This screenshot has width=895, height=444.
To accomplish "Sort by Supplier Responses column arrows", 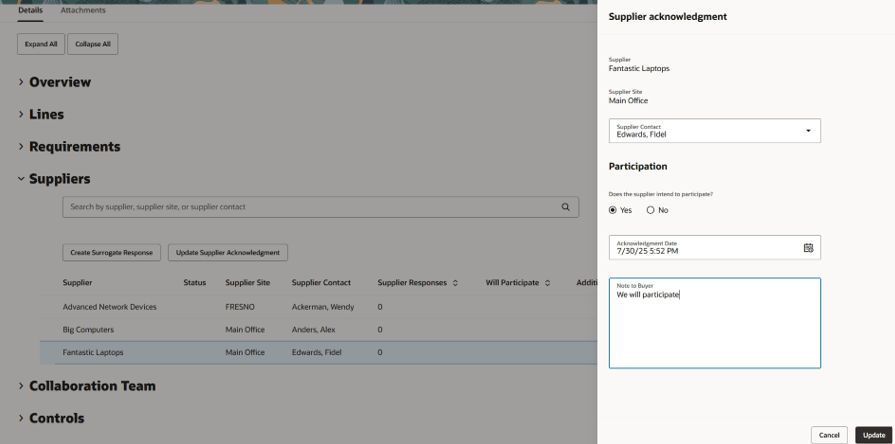I will click(455, 283).
